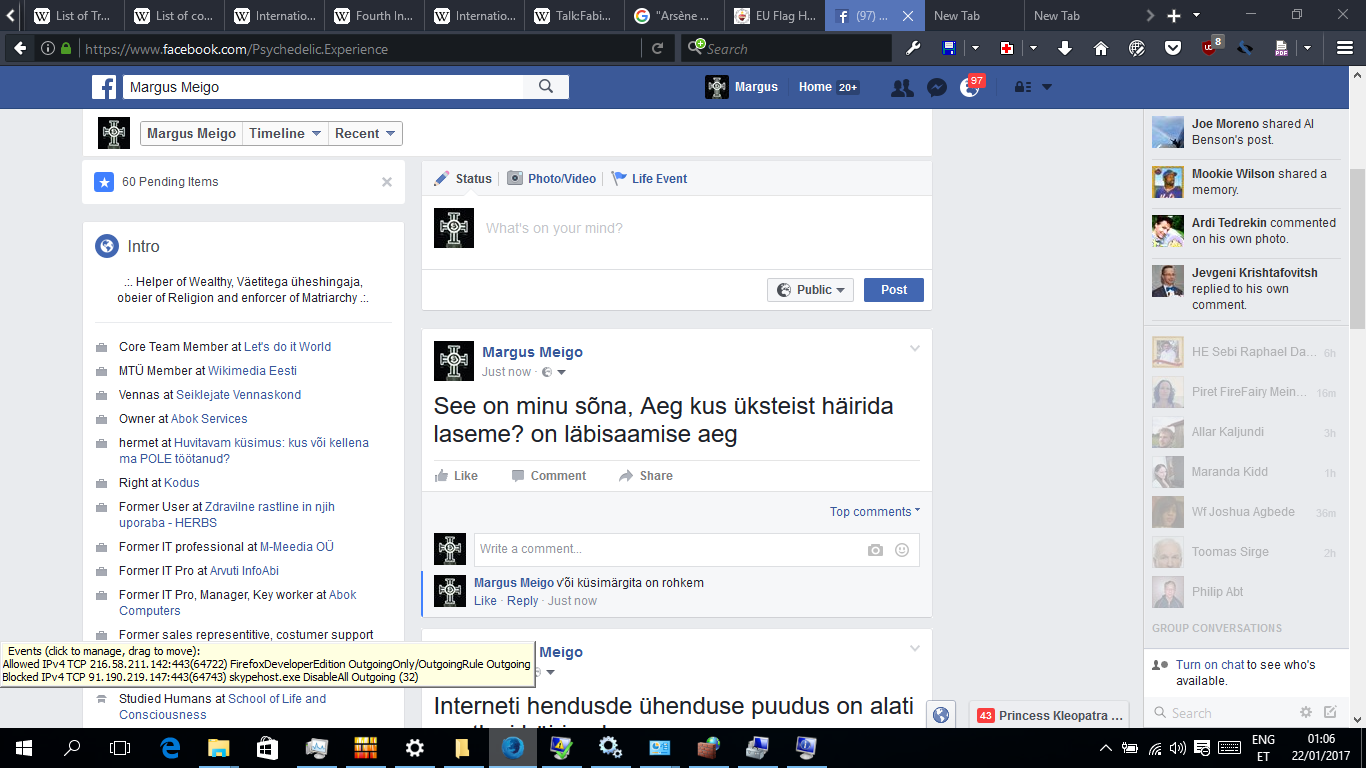1366x768 pixels.
Task: Open post options chevron on first post
Action: tap(914, 349)
